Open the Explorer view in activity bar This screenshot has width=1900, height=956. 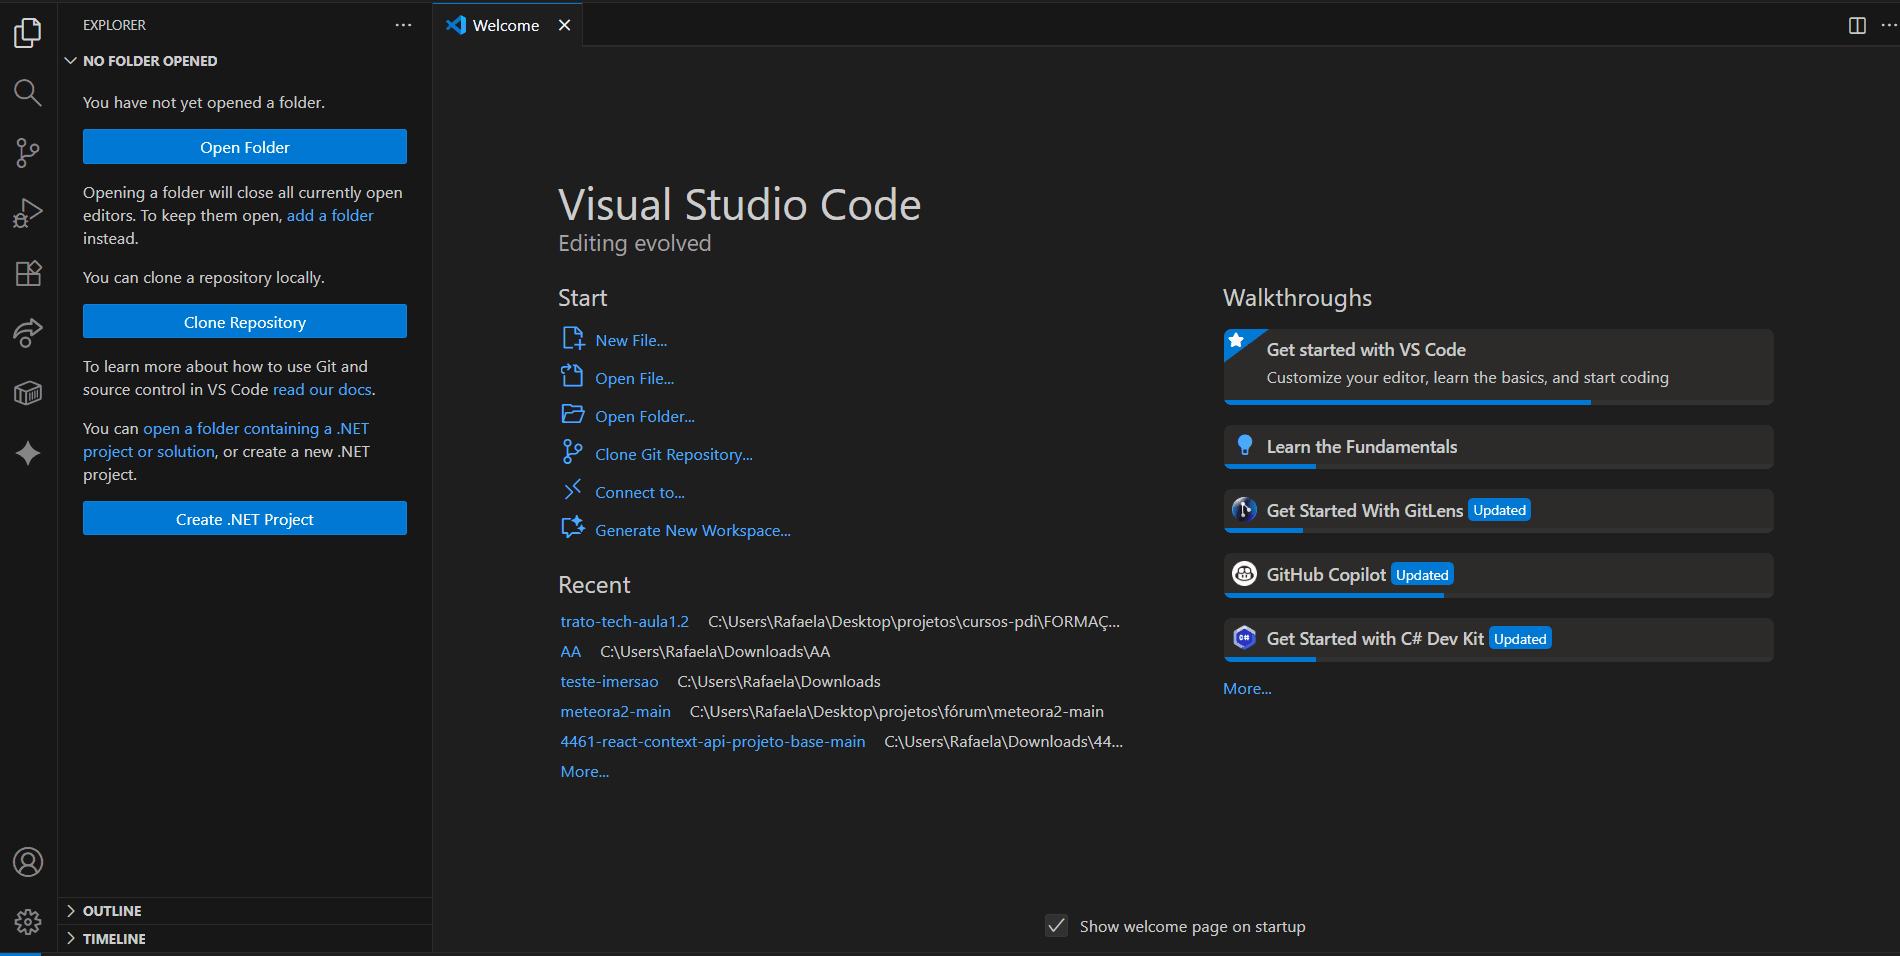28,33
